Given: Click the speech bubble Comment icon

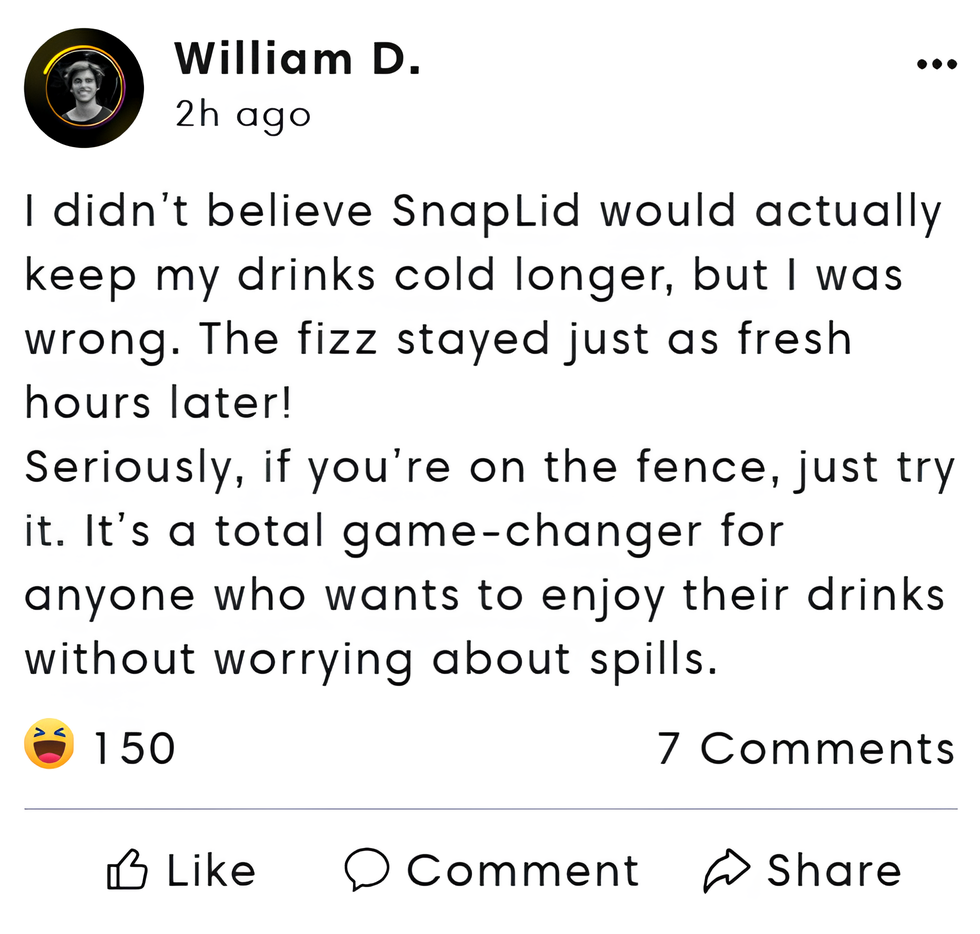Looking at the screenshot, I should pos(367,871).
